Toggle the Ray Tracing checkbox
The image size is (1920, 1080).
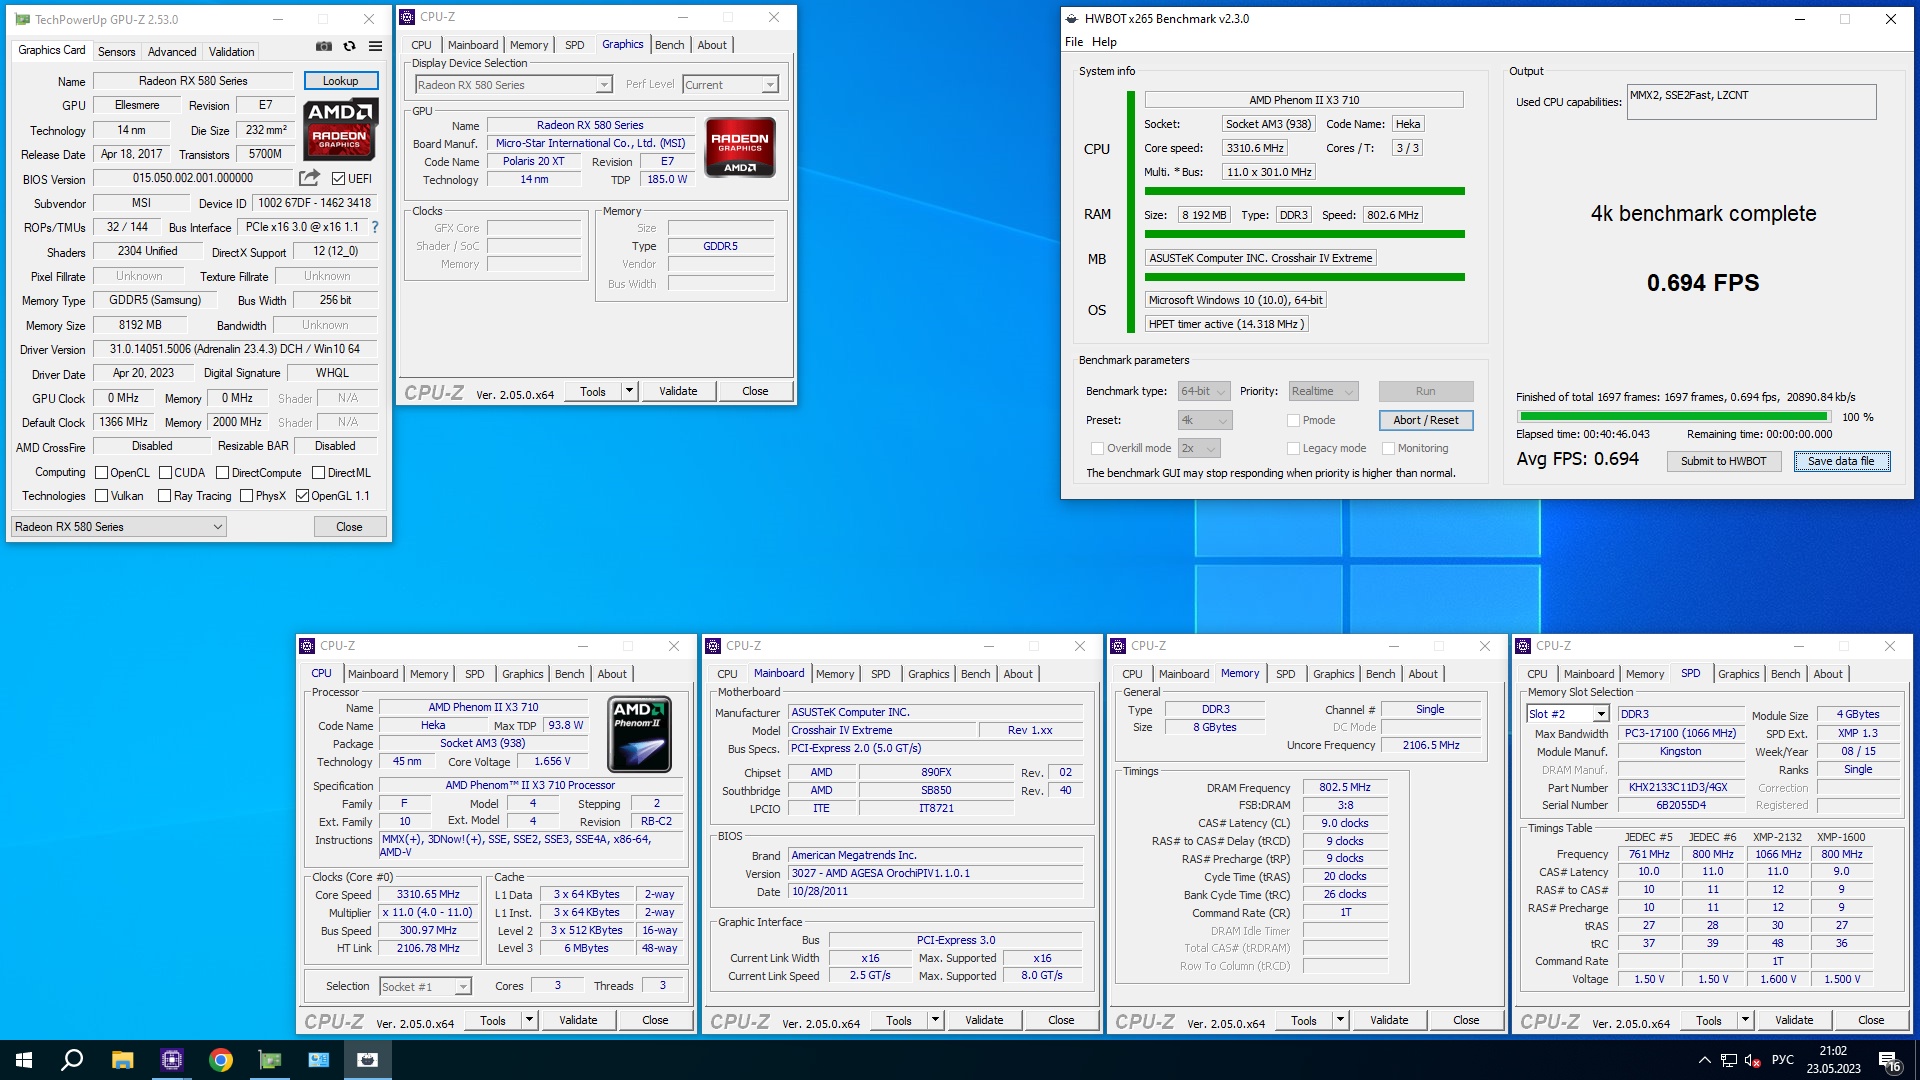165,496
